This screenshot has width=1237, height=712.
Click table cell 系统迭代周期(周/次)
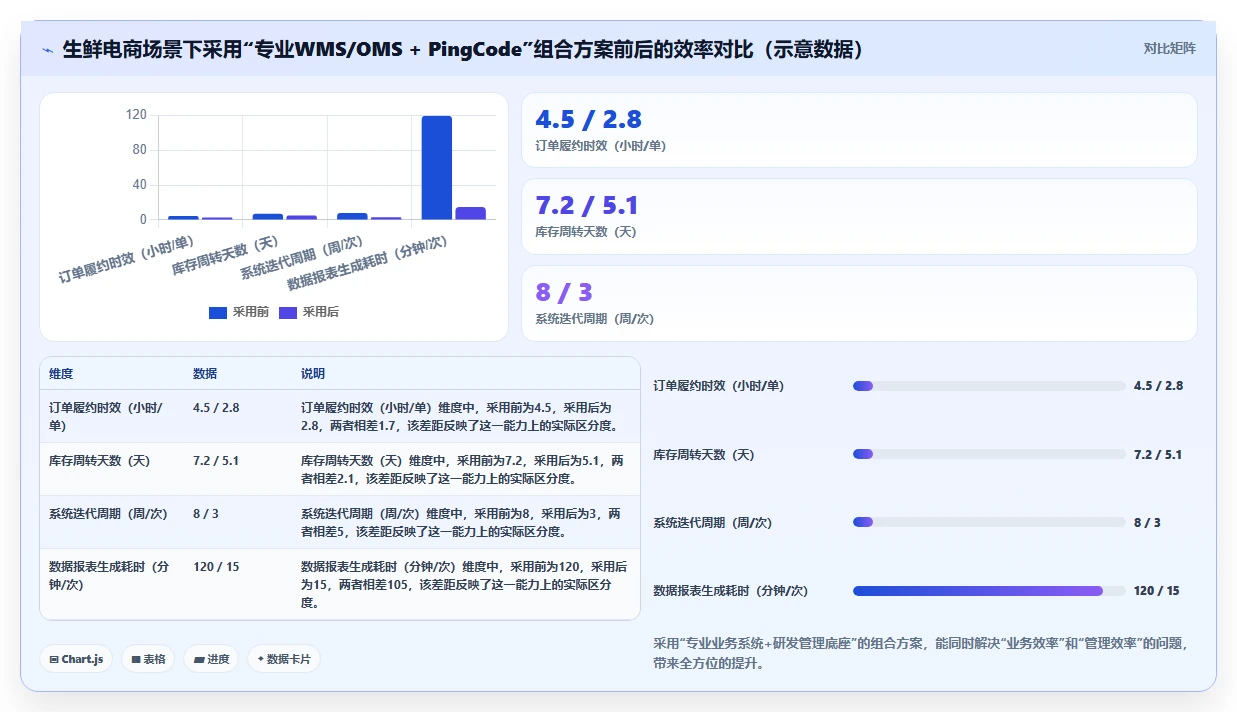[x=112, y=522]
